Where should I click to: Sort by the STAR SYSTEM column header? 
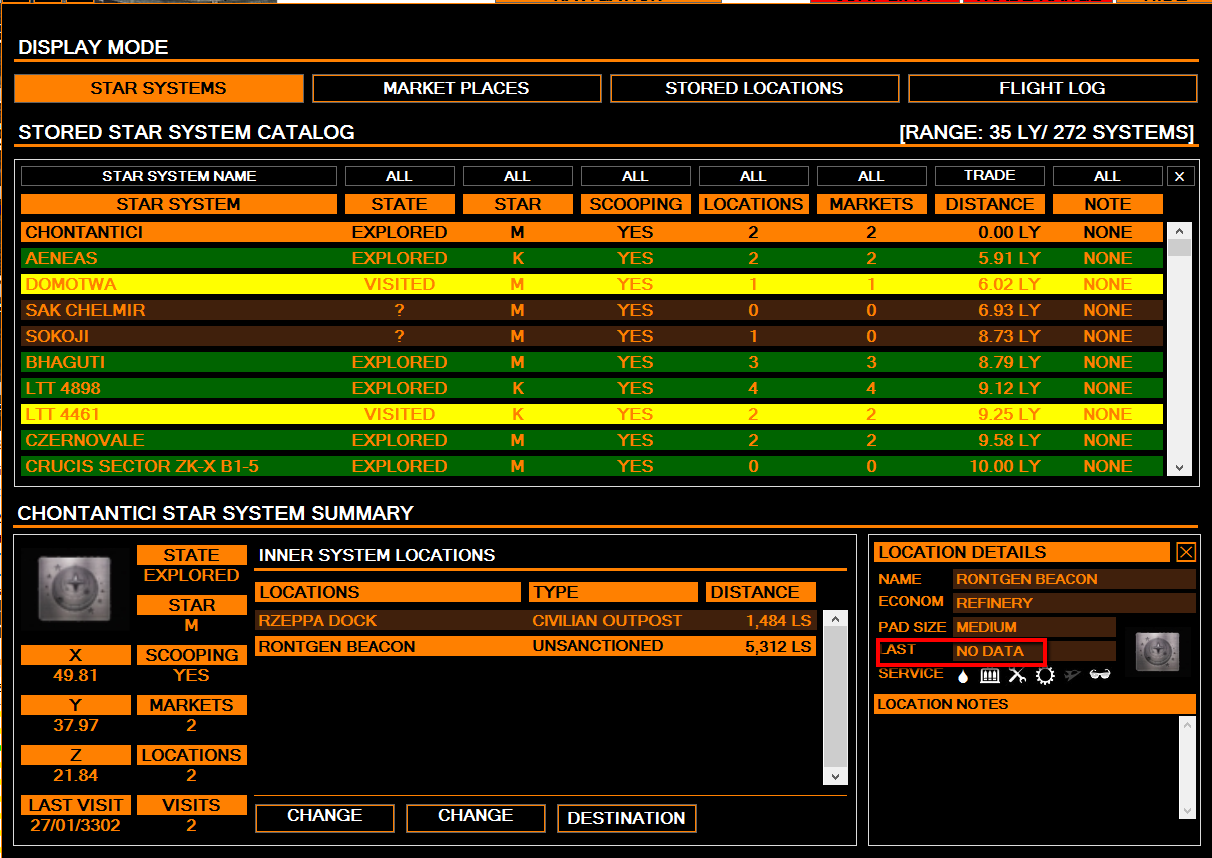click(179, 204)
